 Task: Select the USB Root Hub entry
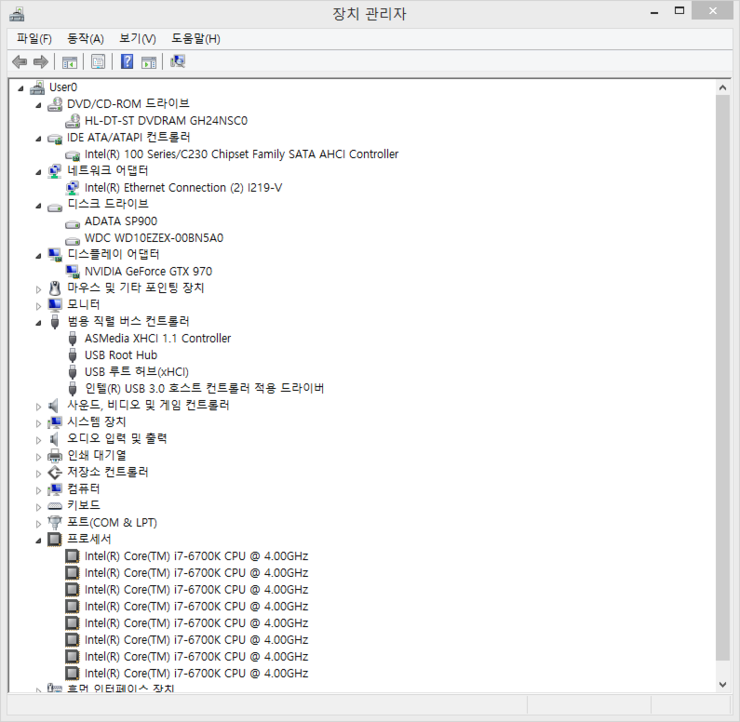click(x=121, y=355)
